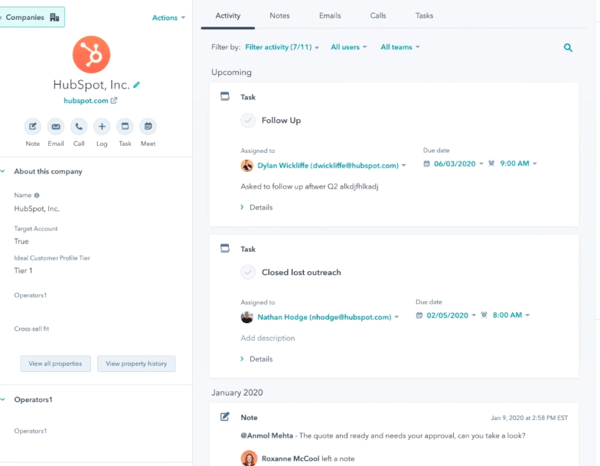Image resolution: width=600 pixels, height=466 pixels.
Task: Click note icon on January 2020 note card
Action: click(x=225, y=417)
